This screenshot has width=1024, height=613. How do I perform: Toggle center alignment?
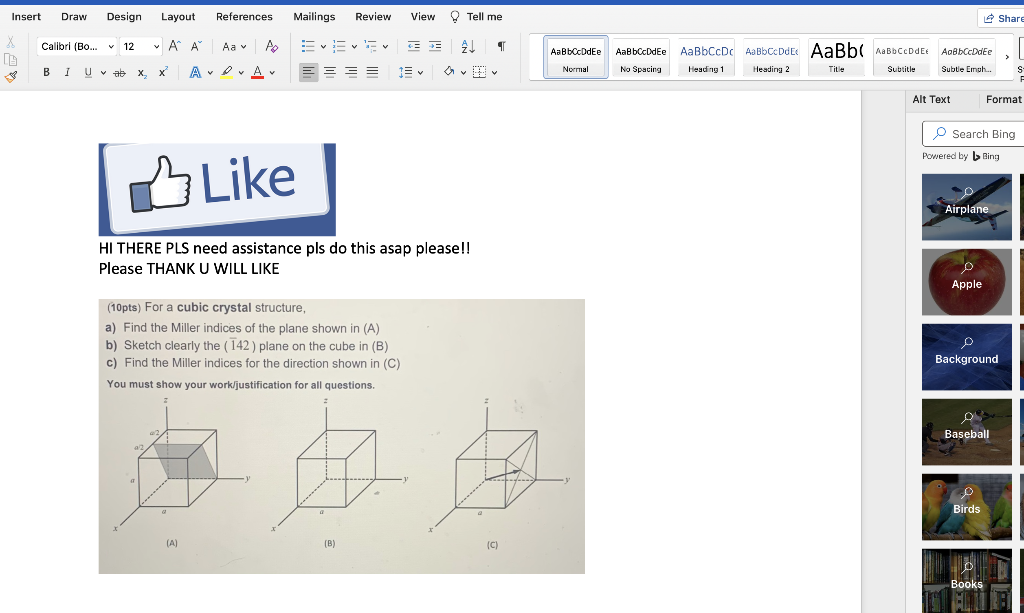click(330, 72)
